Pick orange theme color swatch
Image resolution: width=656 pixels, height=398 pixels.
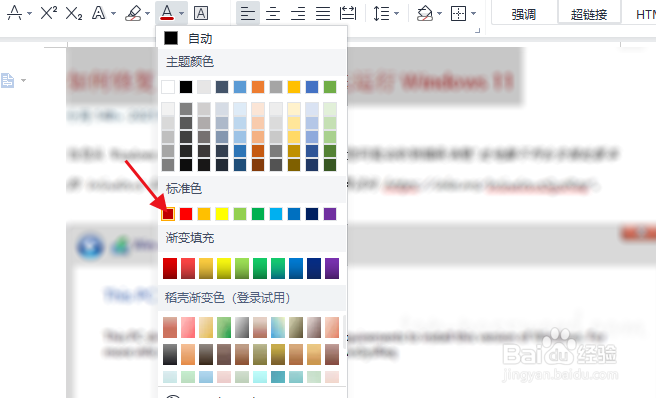pyautogui.click(x=258, y=87)
